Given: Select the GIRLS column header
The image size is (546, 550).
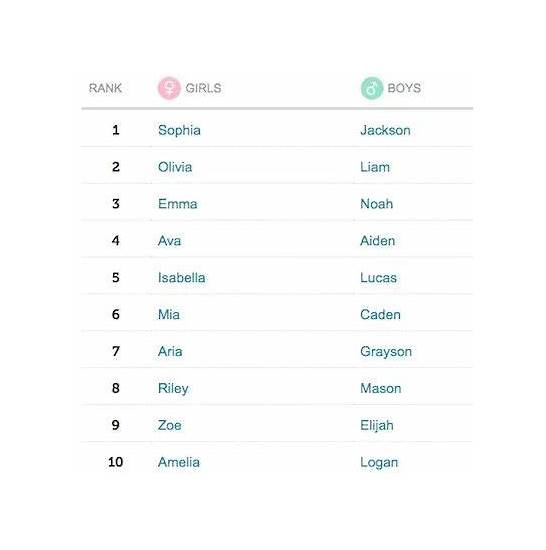Looking at the screenshot, I should click(x=203, y=88).
